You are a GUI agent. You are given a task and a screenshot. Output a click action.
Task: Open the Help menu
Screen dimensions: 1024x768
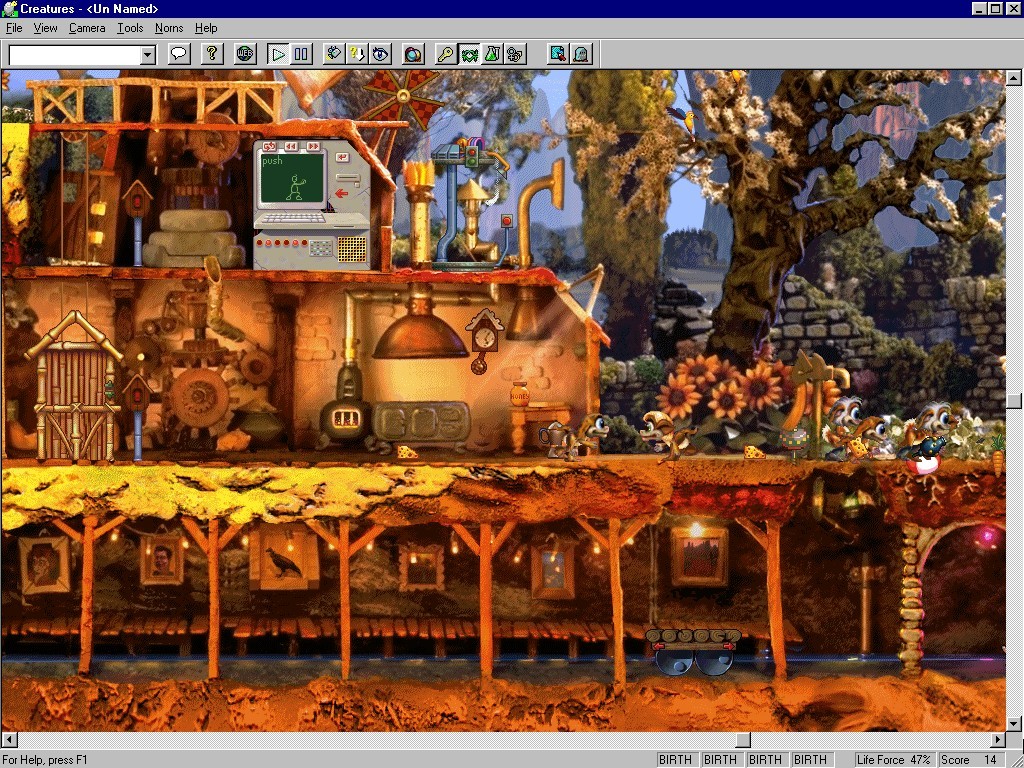click(x=206, y=28)
